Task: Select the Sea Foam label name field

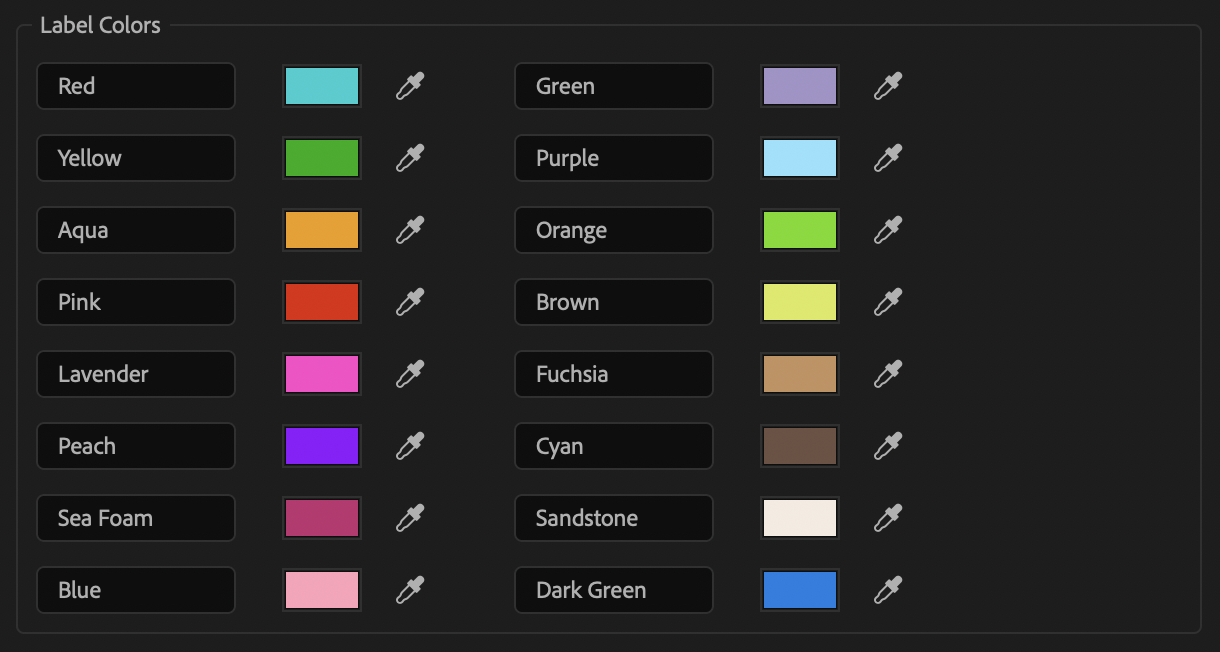Action: [135, 518]
